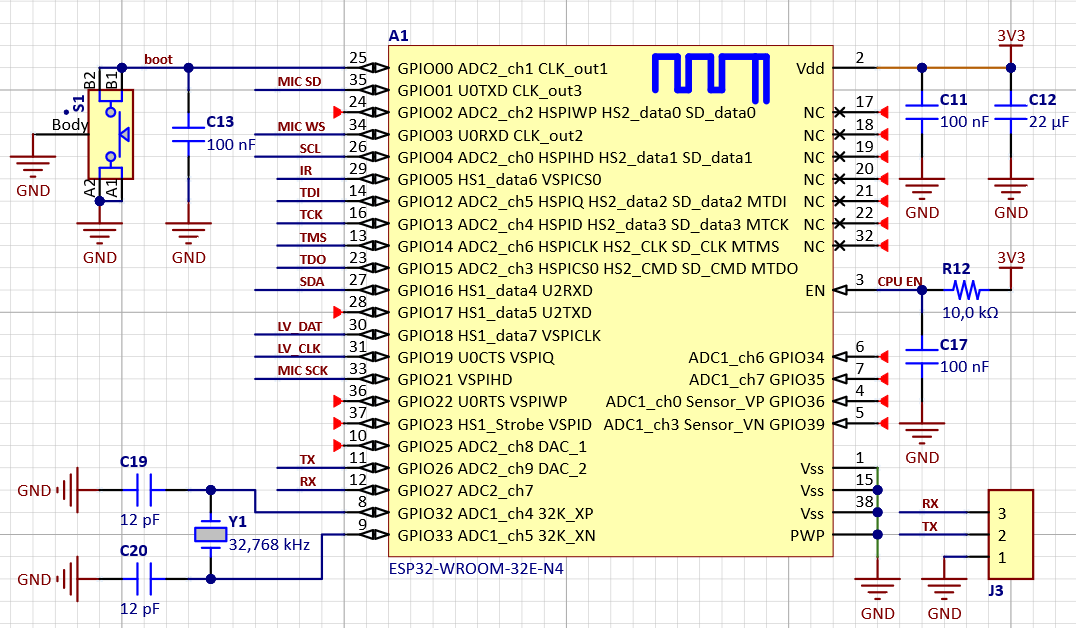This screenshot has width=1076, height=628.
Task: Click the TDO net label
Action: click(x=312, y=259)
